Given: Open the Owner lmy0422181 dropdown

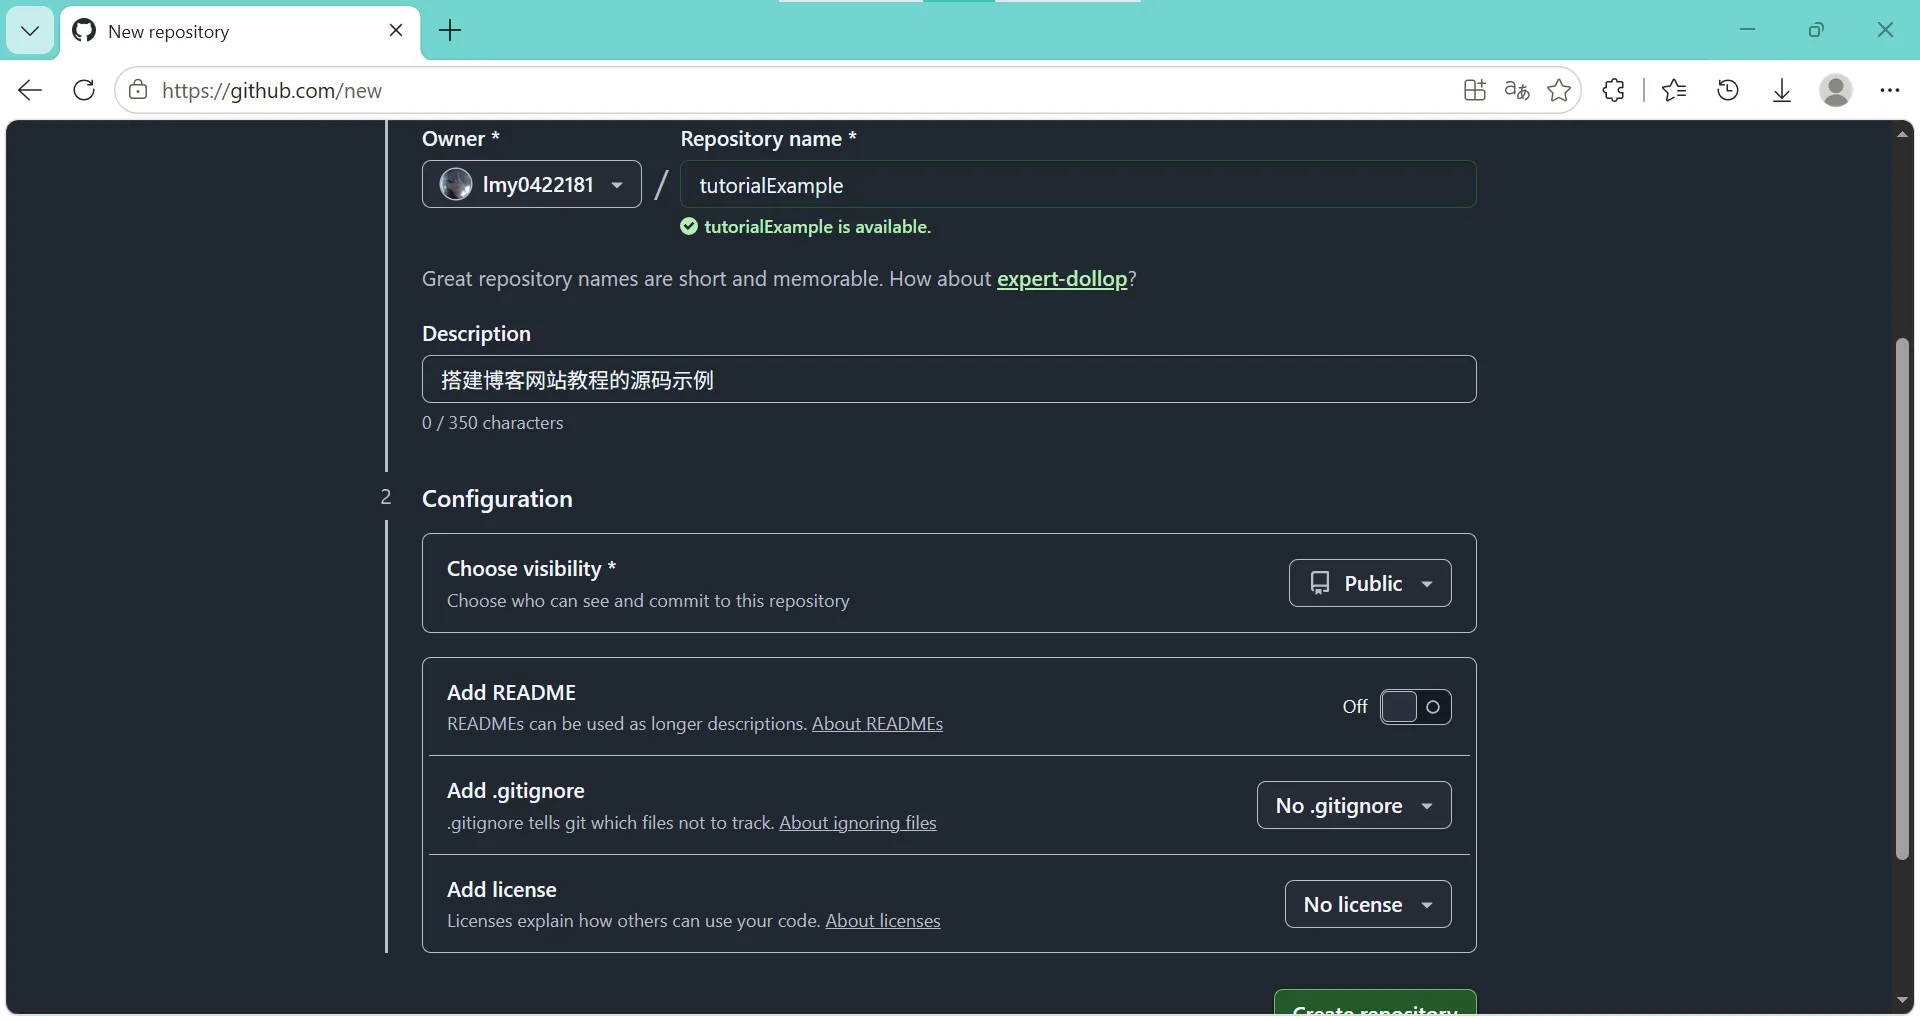Looking at the screenshot, I should coord(532,184).
